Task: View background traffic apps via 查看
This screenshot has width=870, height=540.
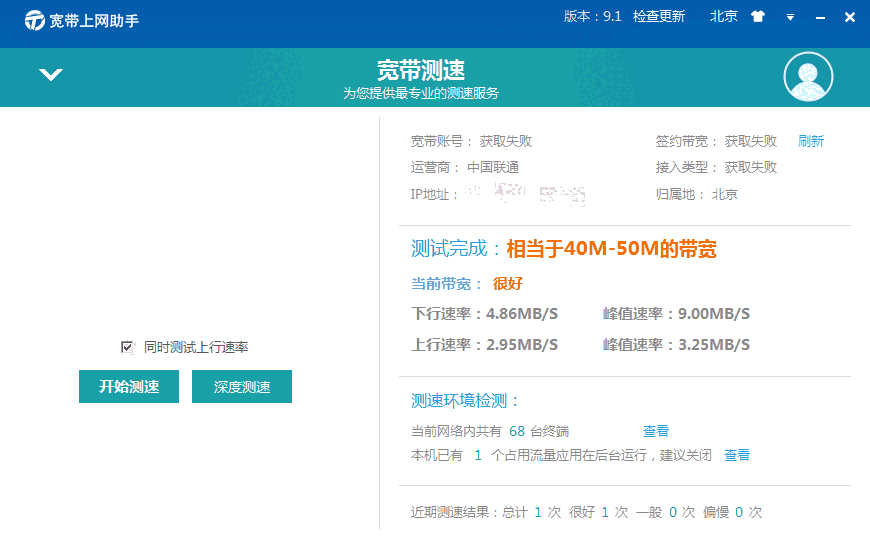Action: coord(737,455)
